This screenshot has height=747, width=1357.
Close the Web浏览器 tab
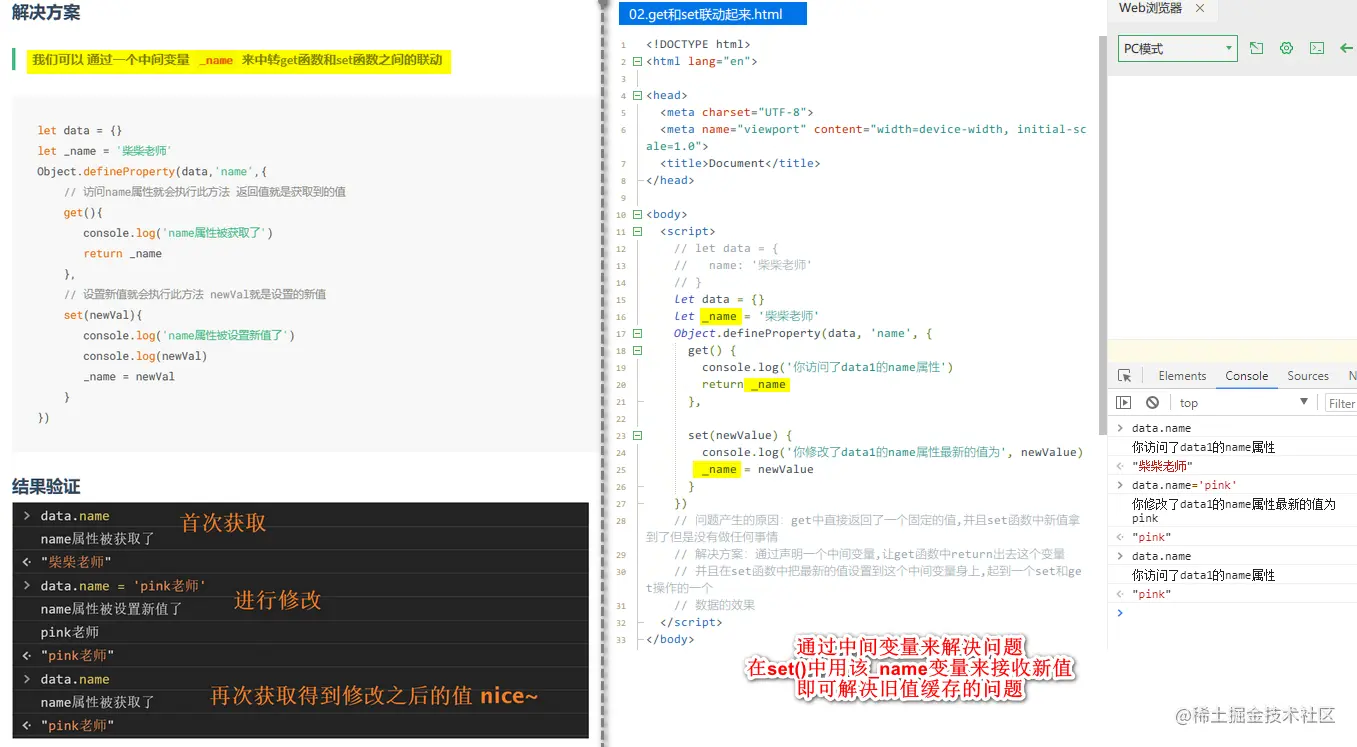click(1200, 8)
